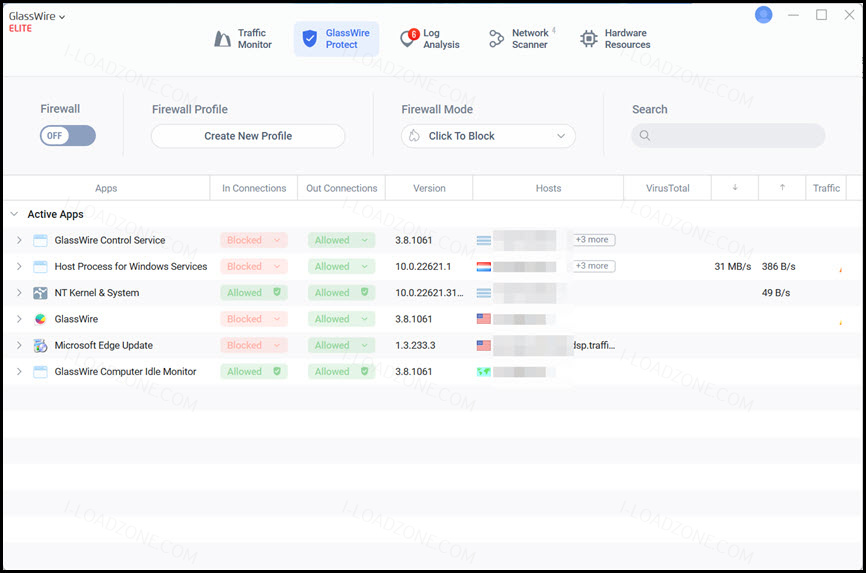
Task: Click Host Process for Windows Services icon
Action: tap(40, 266)
